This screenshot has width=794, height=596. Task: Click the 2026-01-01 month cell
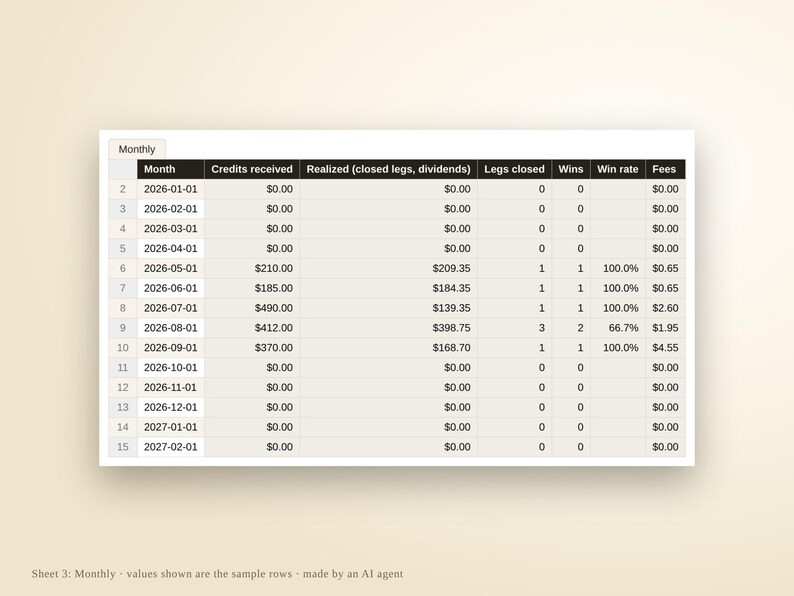(171, 189)
